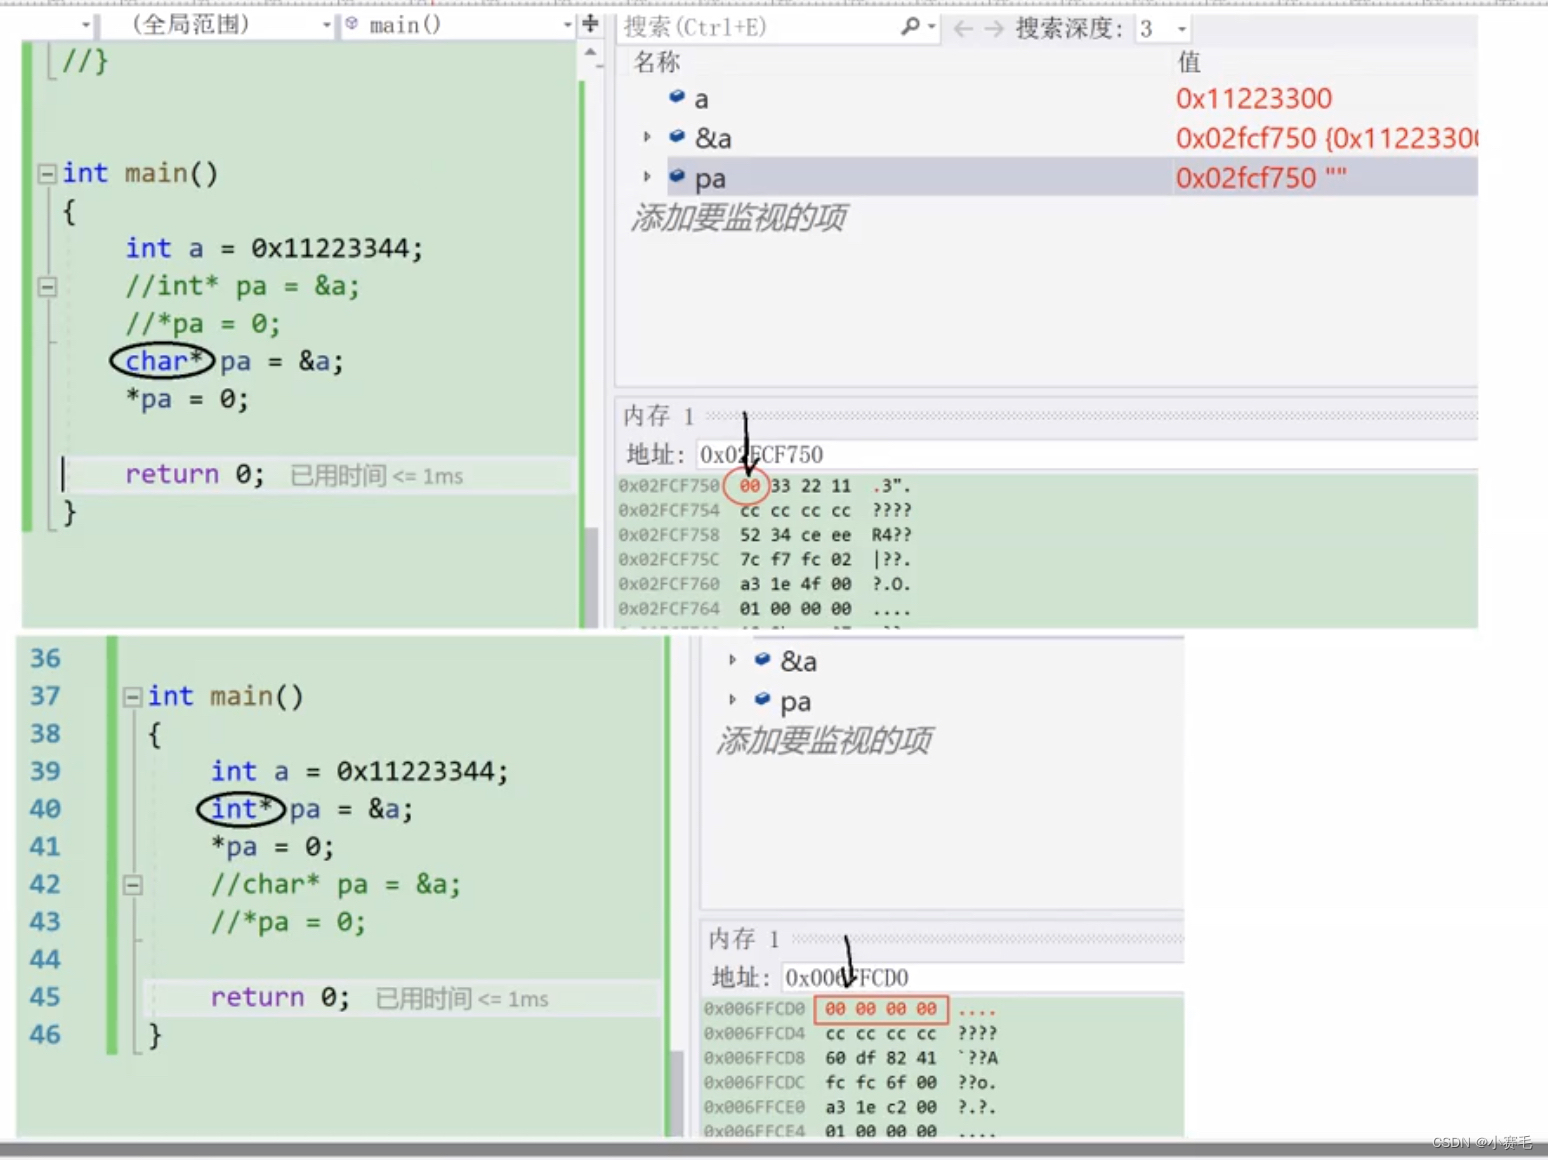Image resolution: width=1548 pixels, height=1160 pixels.
Task: Click value 0x11223300 of variable a
Action: click(x=1254, y=98)
